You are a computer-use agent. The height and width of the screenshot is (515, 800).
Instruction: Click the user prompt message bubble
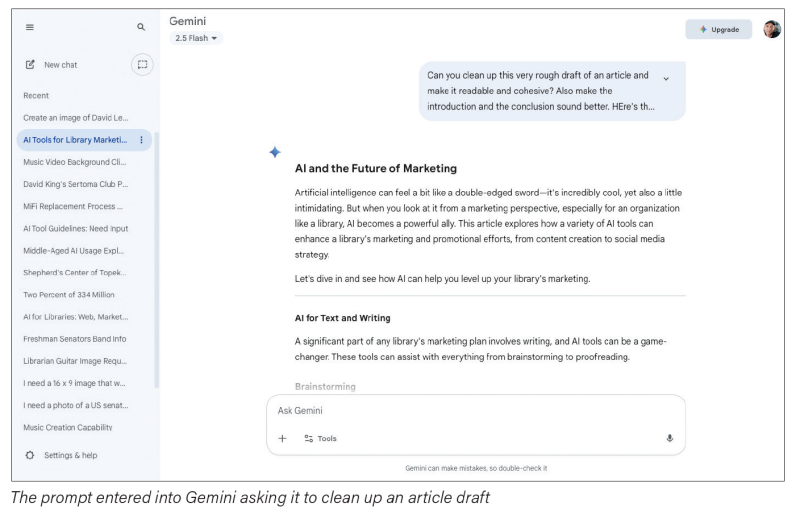[552, 91]
